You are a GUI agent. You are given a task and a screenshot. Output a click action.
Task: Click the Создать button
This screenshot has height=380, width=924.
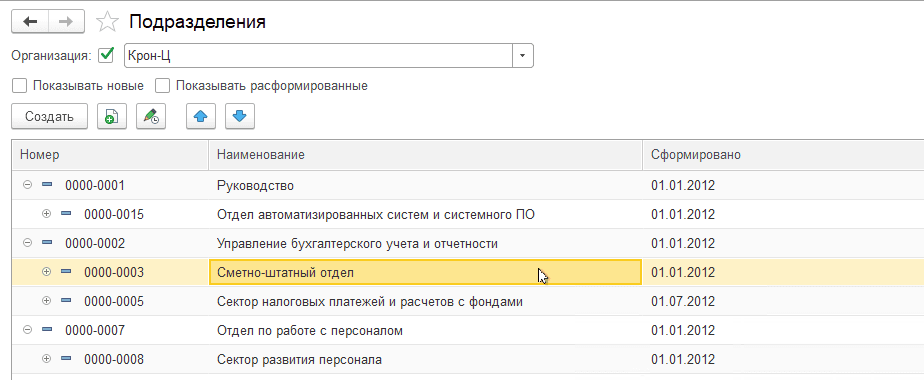pos(50,116)
